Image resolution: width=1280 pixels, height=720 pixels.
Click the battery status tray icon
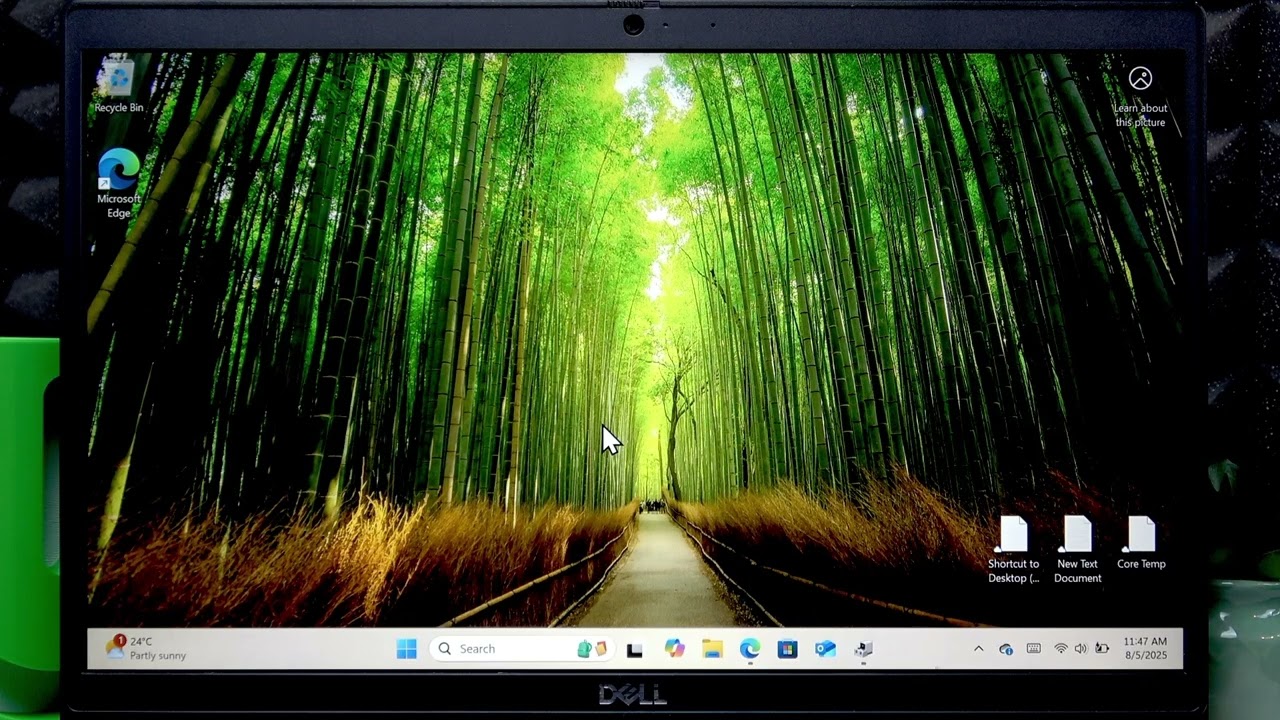pyautogui.click(x=1102, y=649)
